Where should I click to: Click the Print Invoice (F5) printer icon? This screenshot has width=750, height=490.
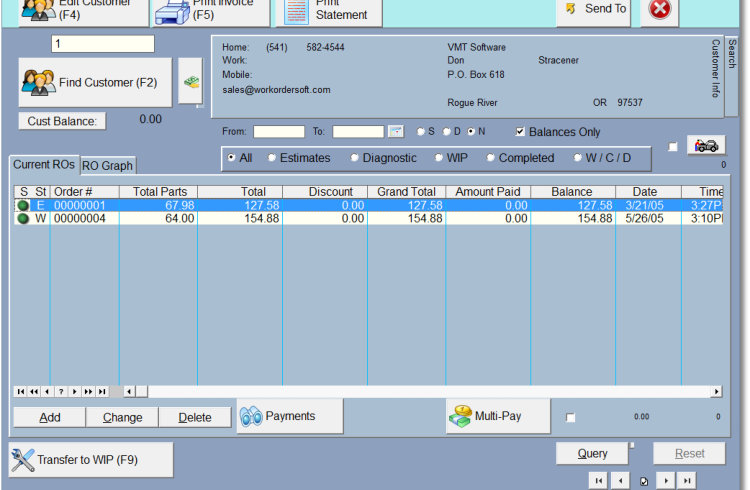pos(170,12)
